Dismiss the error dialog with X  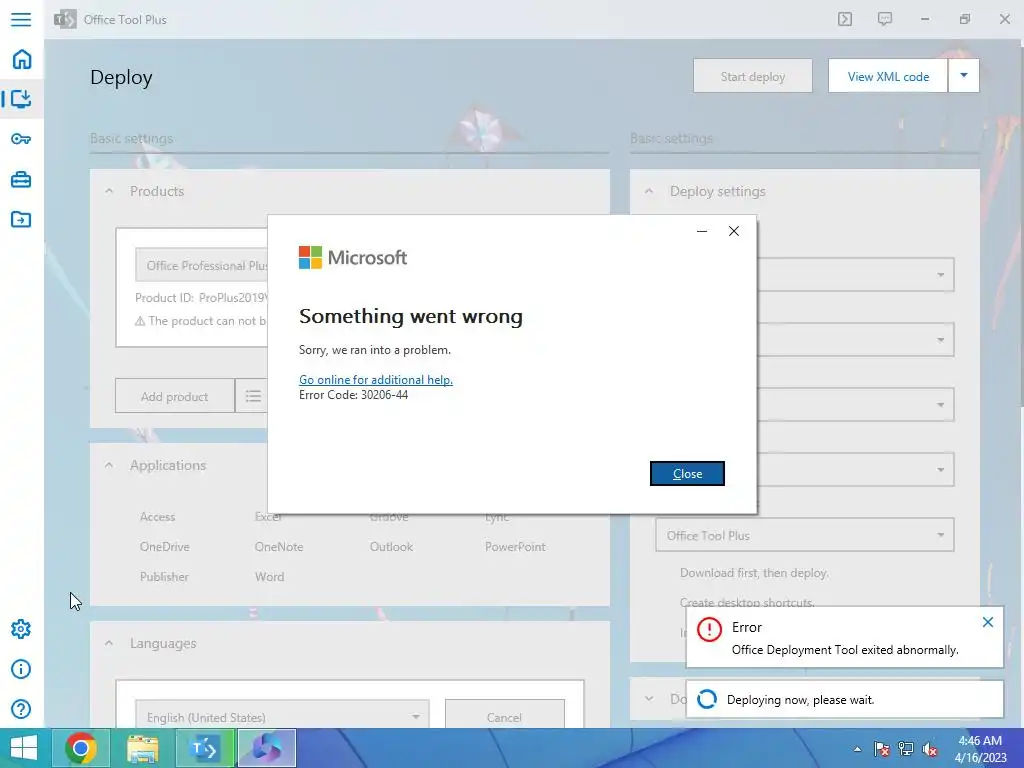pos(734,231)
